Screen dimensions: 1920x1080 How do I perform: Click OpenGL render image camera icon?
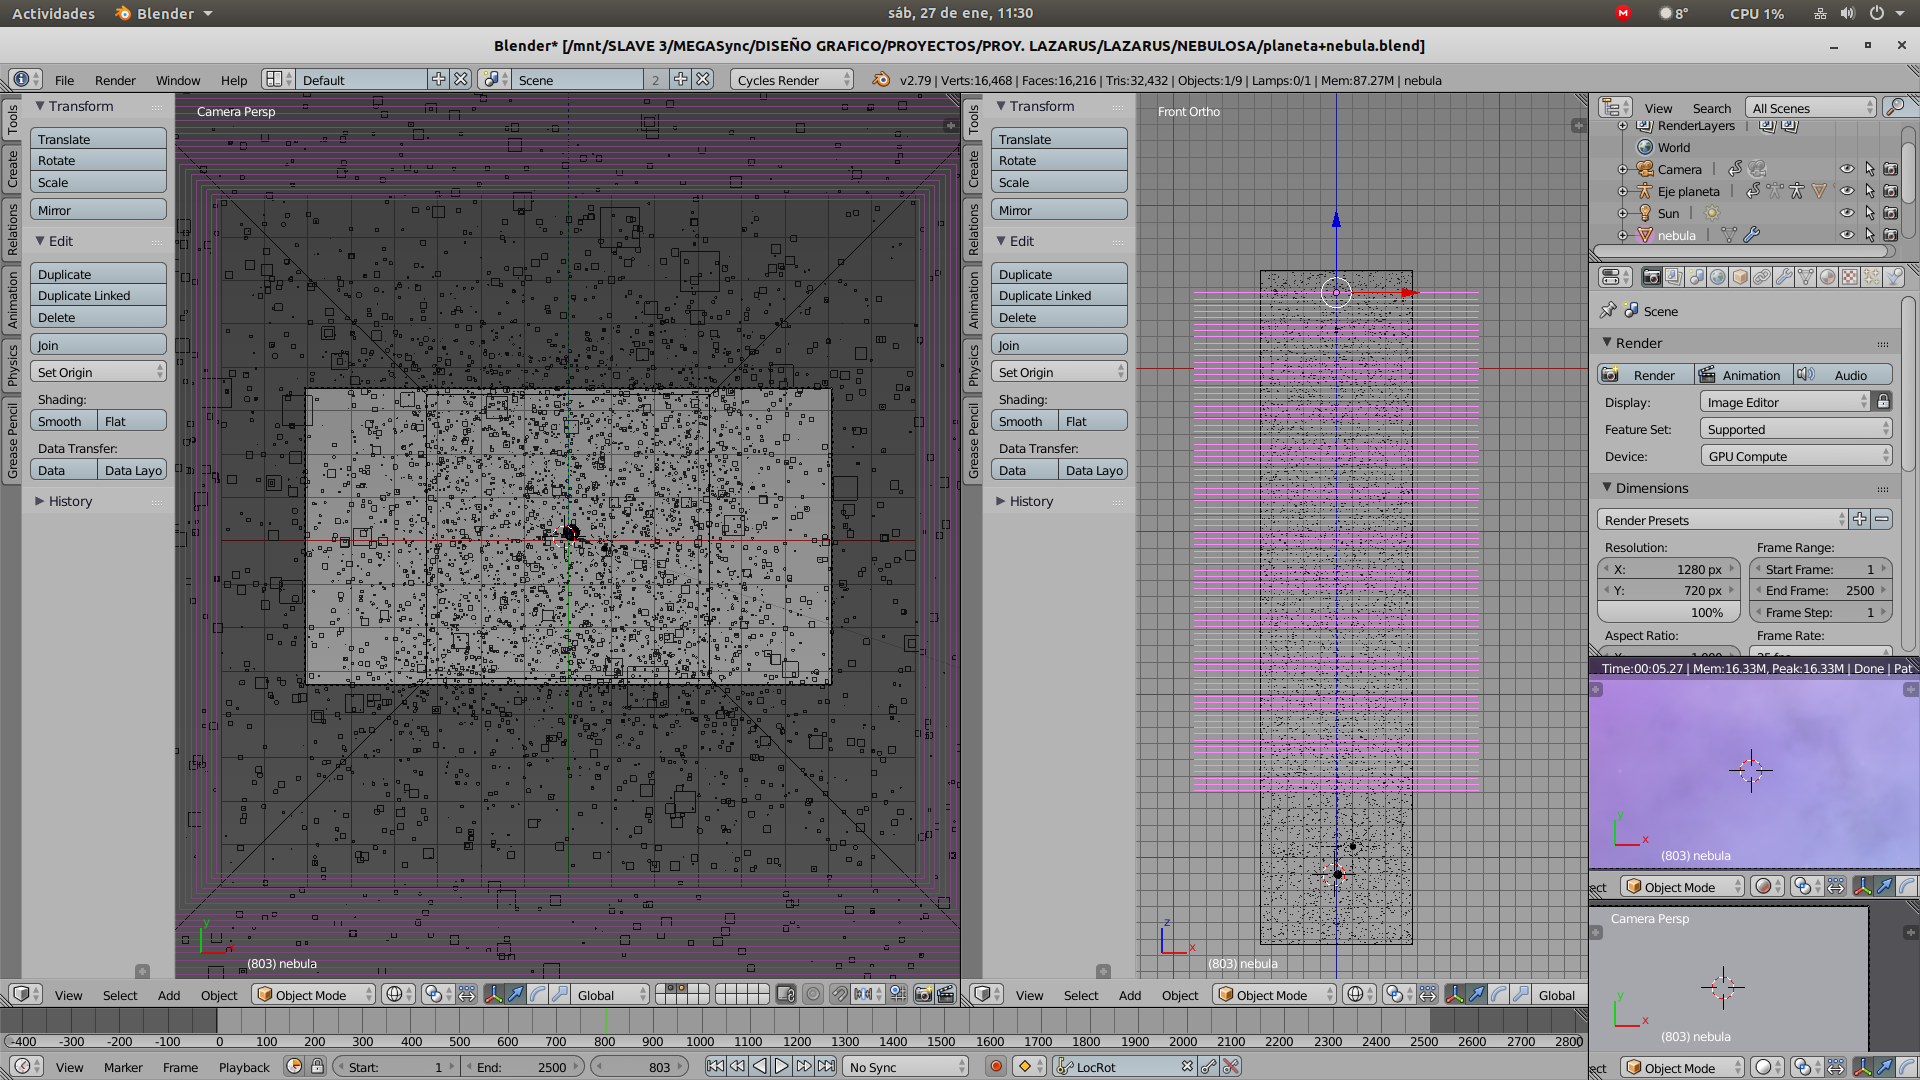pyautogui.click(x=923, y=995)
